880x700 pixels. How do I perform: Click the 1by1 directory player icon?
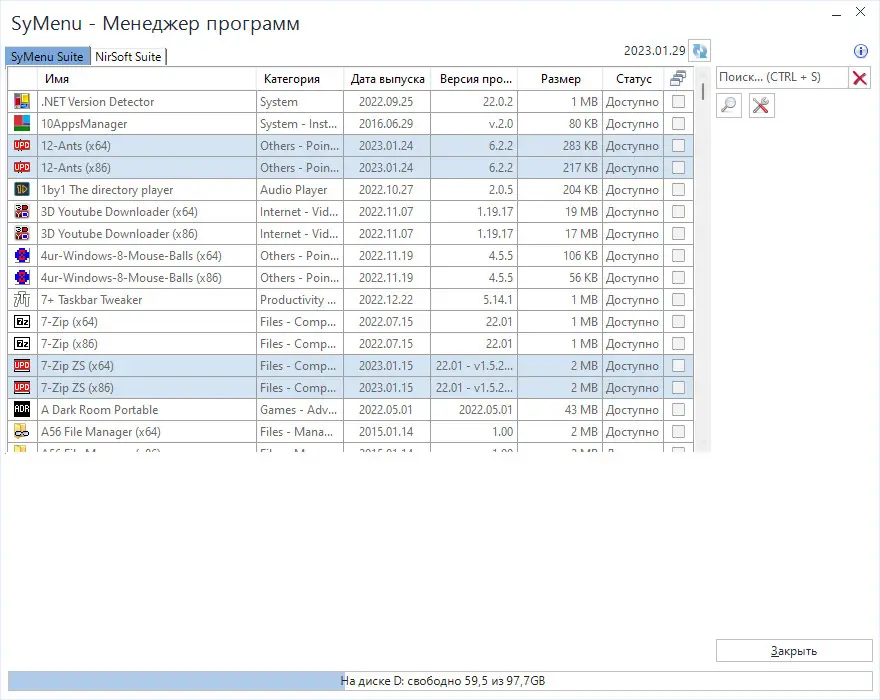[x=22, y=190]
